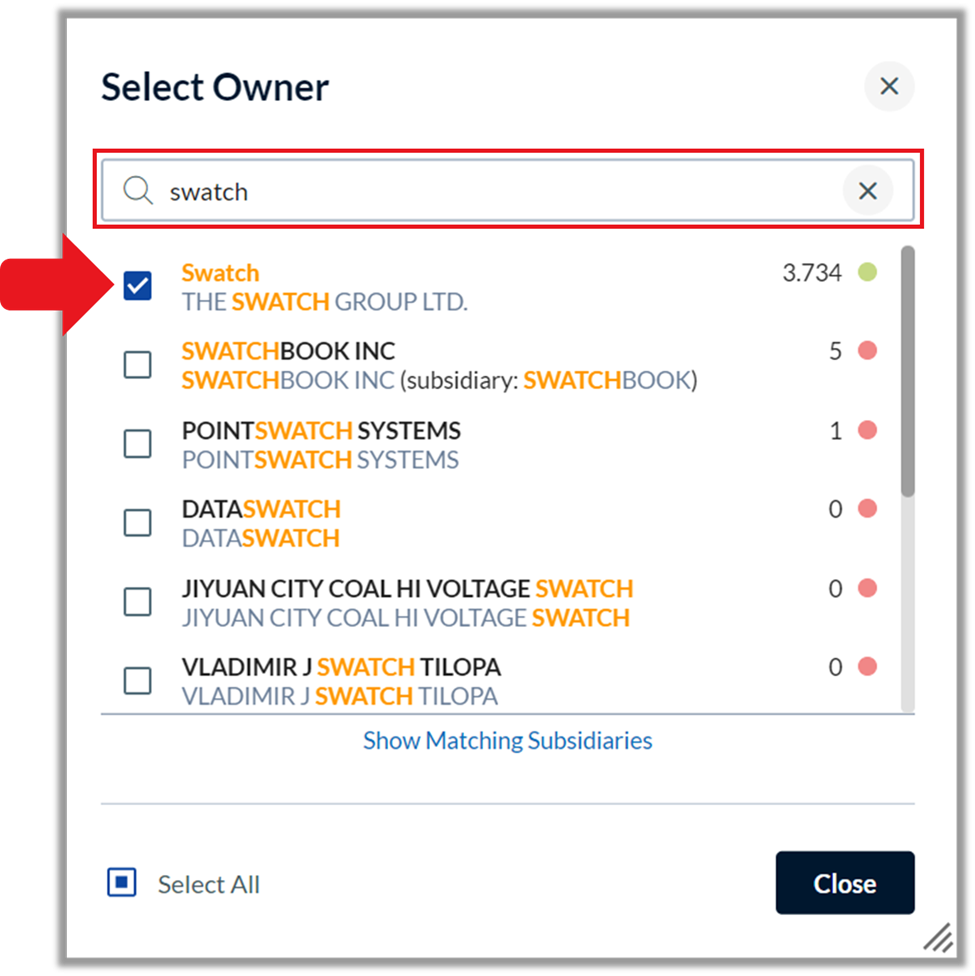Click the magnifier search icon

(x=138, y=190)
